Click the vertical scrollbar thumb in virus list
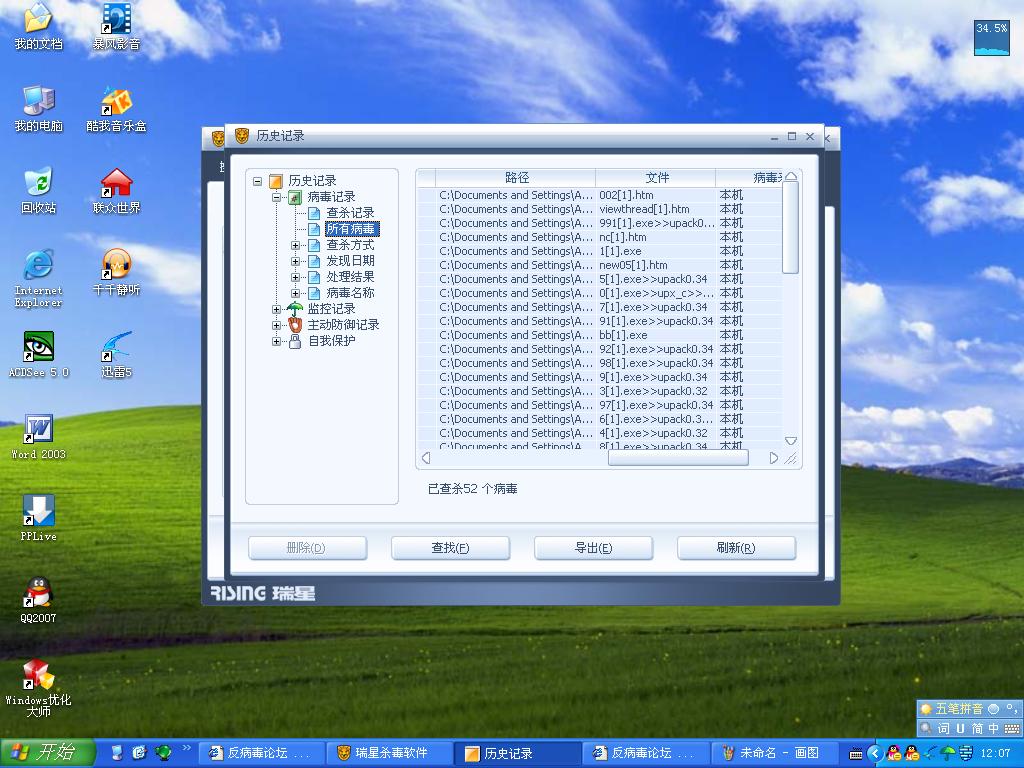 (x=790, y=227)
